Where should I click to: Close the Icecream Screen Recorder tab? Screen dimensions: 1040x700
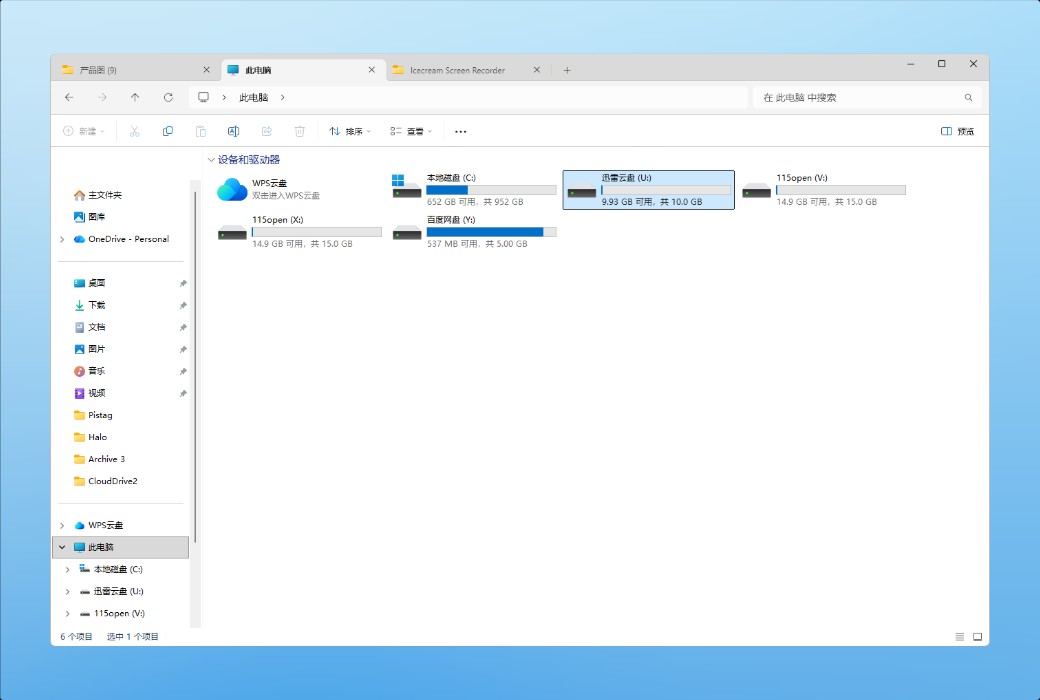point(537,70)
